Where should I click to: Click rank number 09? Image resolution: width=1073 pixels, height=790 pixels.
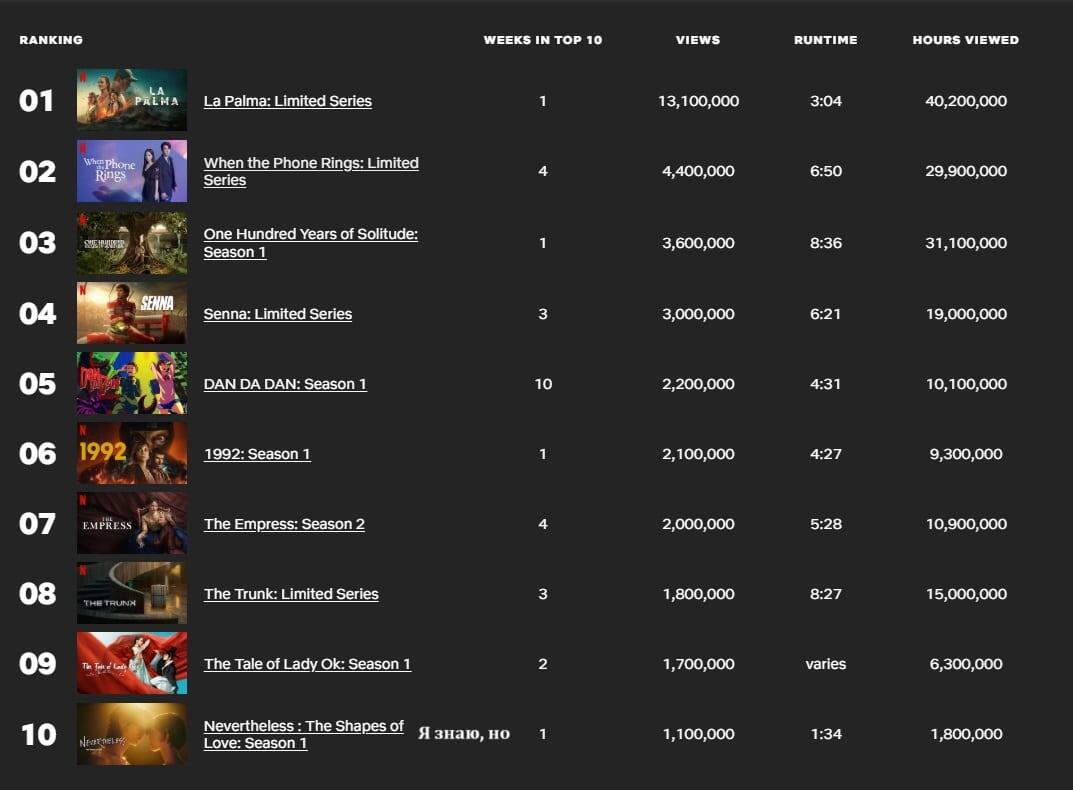coord(38,663)
